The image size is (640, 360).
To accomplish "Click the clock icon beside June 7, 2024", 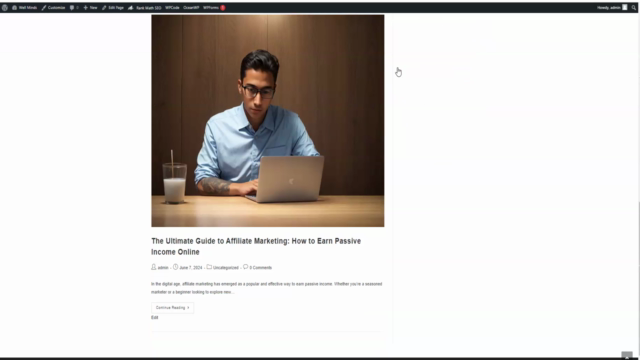I will pos(176,267).
